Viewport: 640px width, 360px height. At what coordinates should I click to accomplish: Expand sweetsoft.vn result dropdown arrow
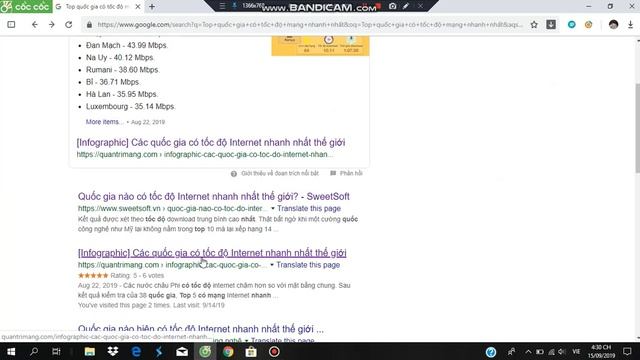[273, 209]
